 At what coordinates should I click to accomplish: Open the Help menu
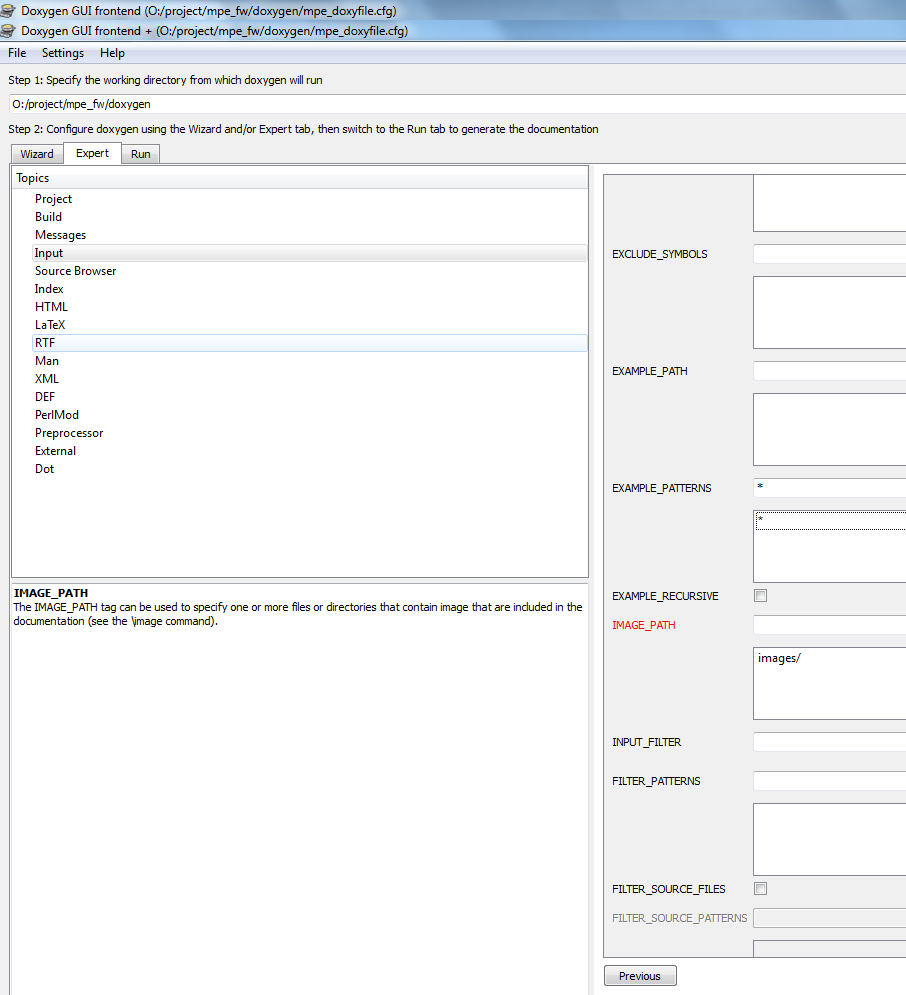point(112,53)
